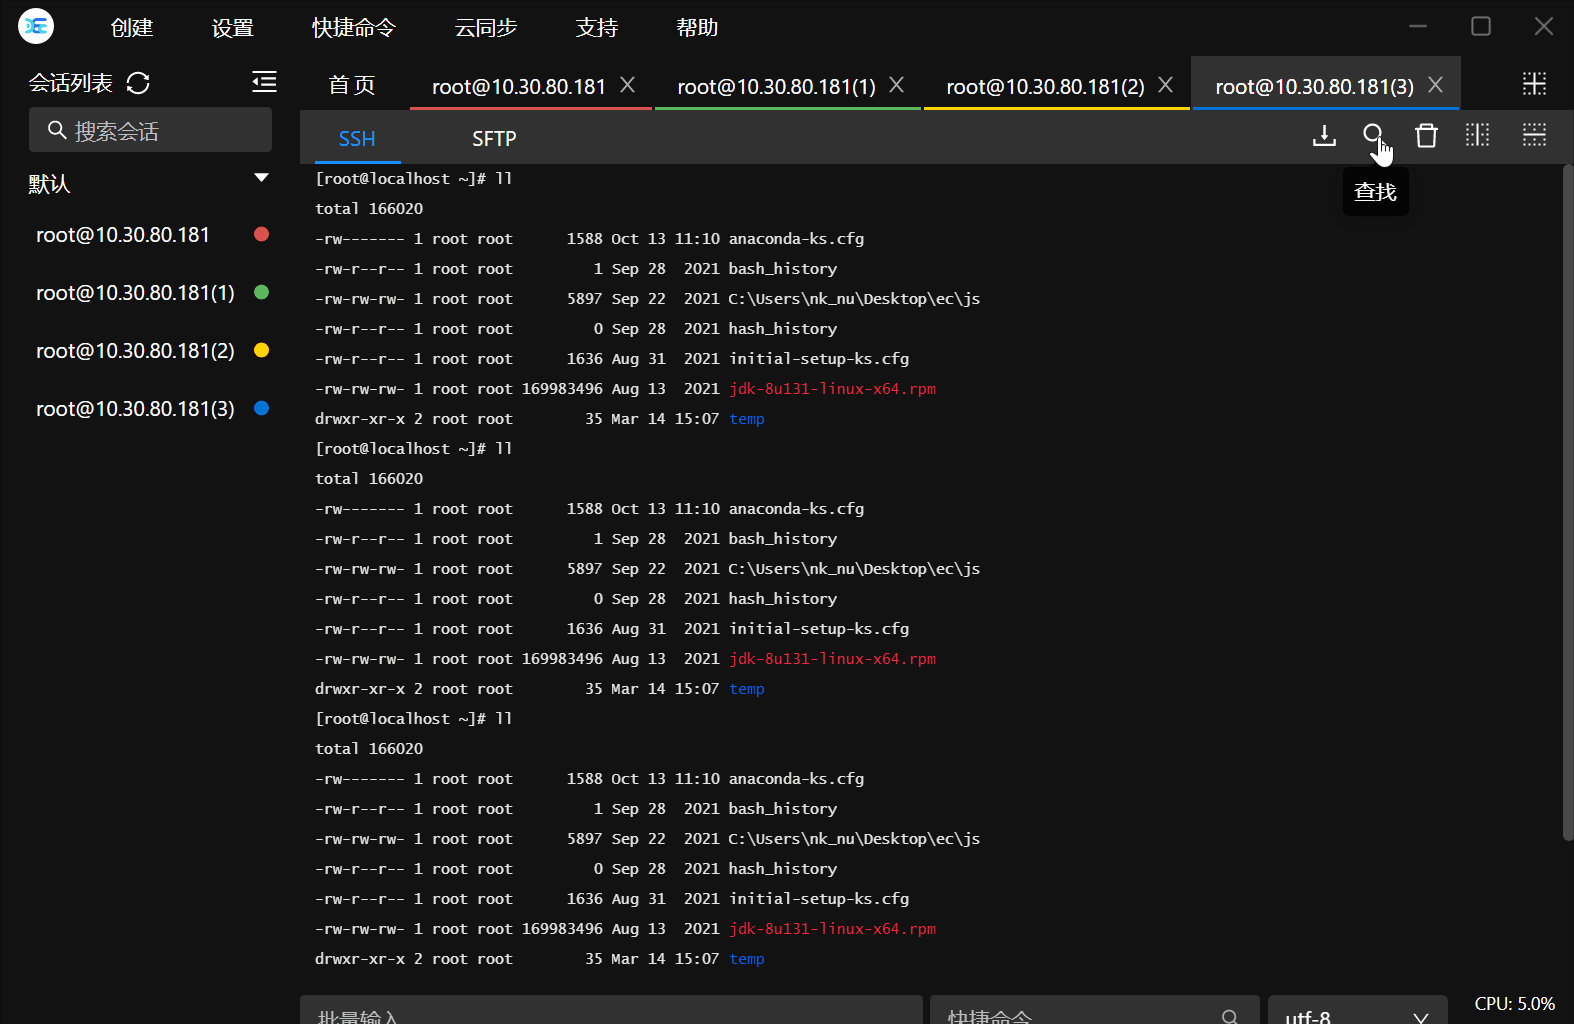This screenshot has height=1024, width=1574.
Task: Click green status dot of root@10.30.80.181(1)
Action: [x=262, y=292]
